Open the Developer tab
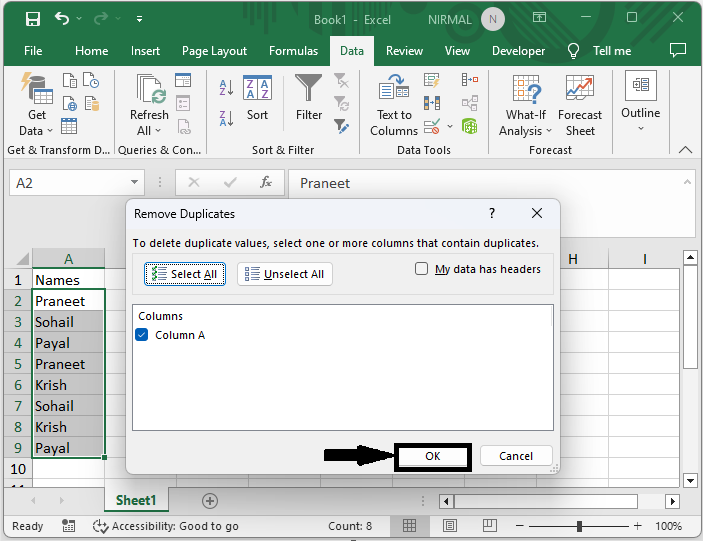703x541 pixels. pyautogui.click(x=518, y=51)
